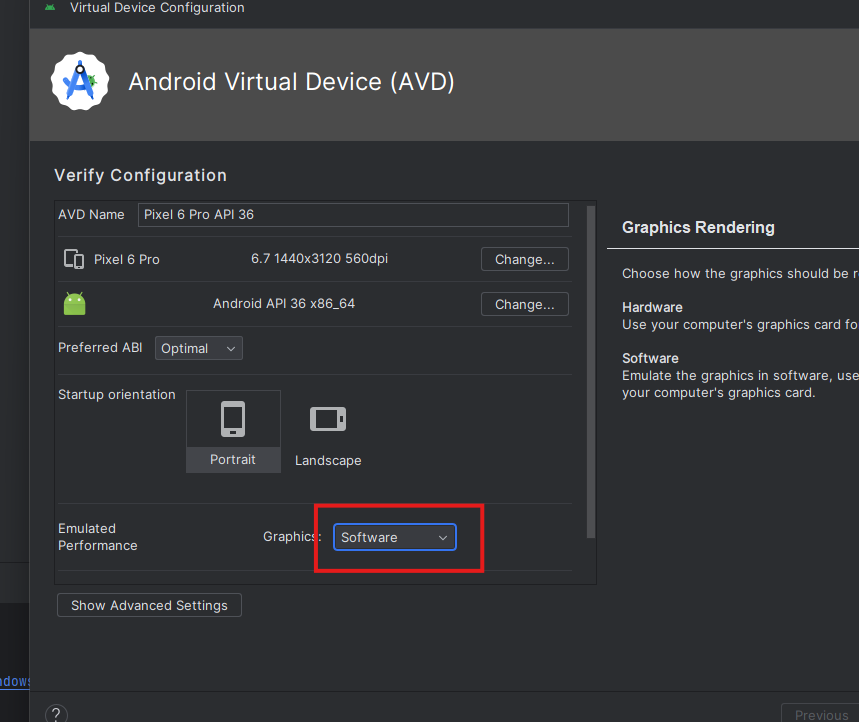Change the Pixel 6 Pro device

coord(525,259)
